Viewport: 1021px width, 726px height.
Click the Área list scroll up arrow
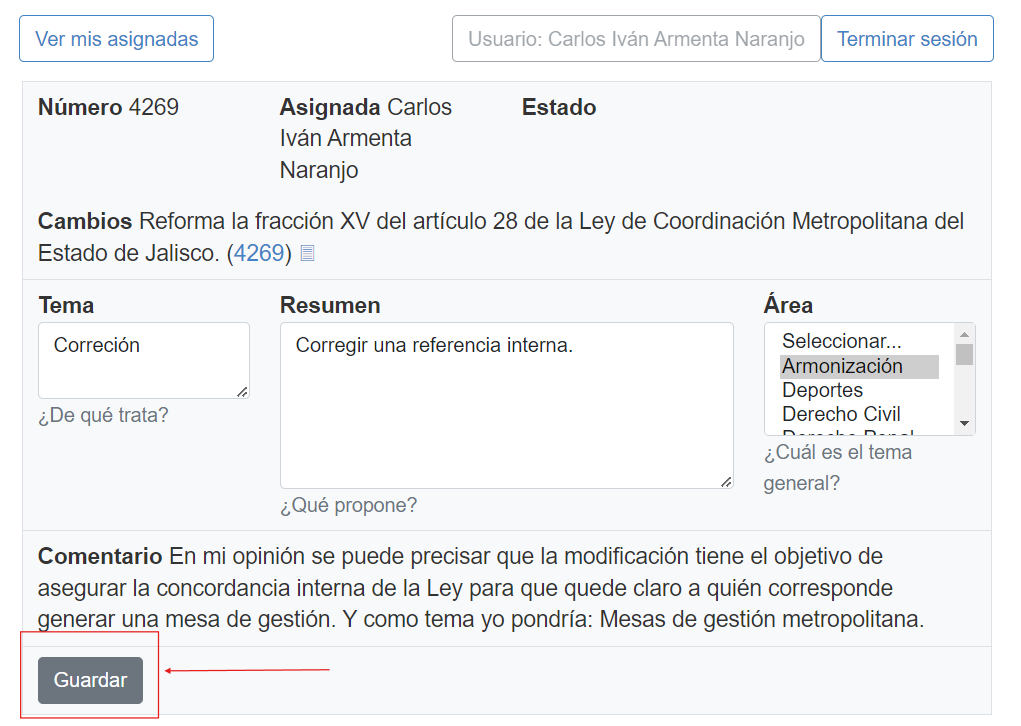click(964, 334)
